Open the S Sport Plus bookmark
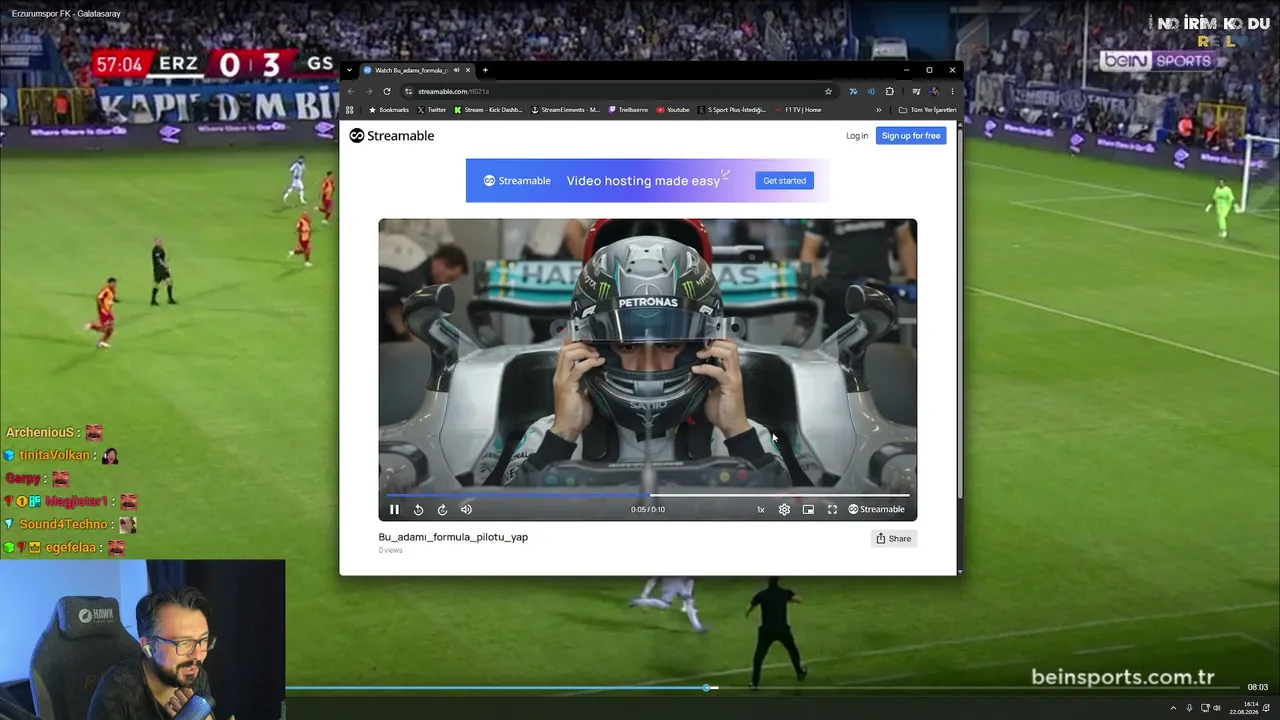Screen dimensions: 1280x720 (732, 110)
